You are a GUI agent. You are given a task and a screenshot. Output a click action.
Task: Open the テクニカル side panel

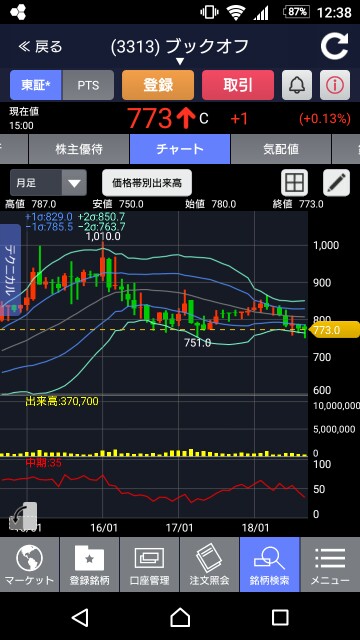tap(10, 270)
